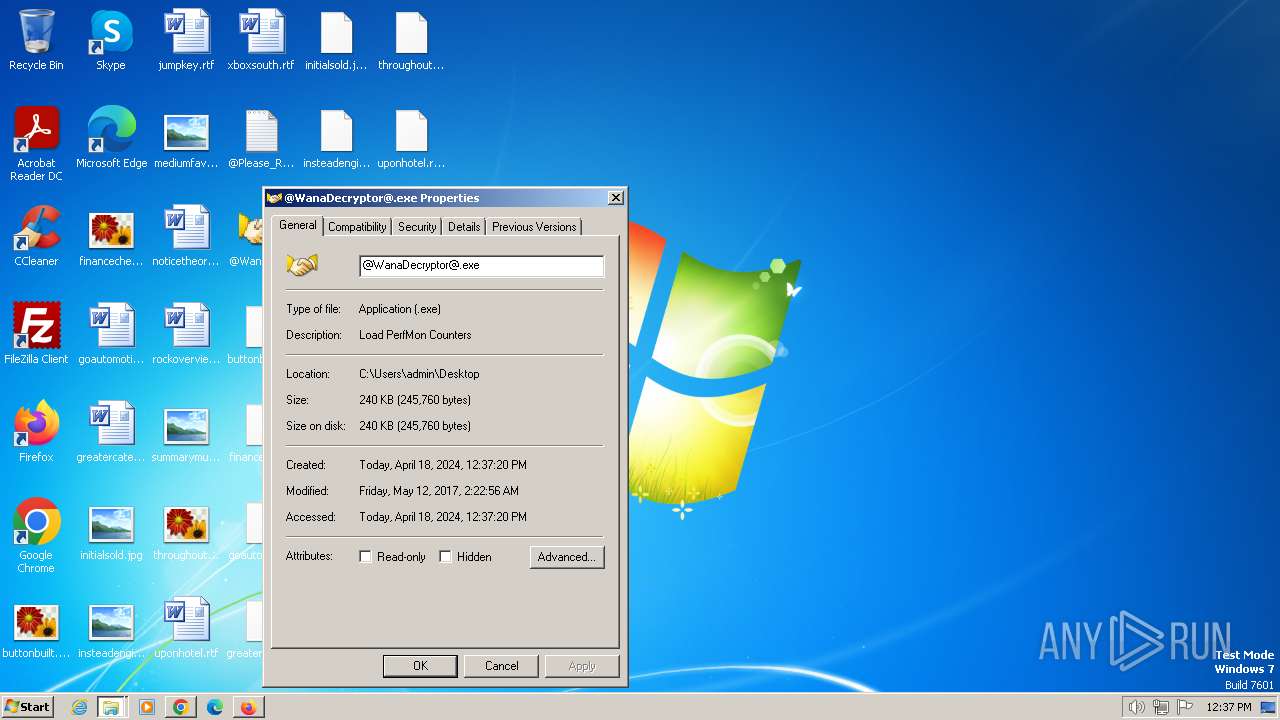Launch Firefox from the taskbar
The height and width of the screenshot is (720, 1280).
pos(248,707)
